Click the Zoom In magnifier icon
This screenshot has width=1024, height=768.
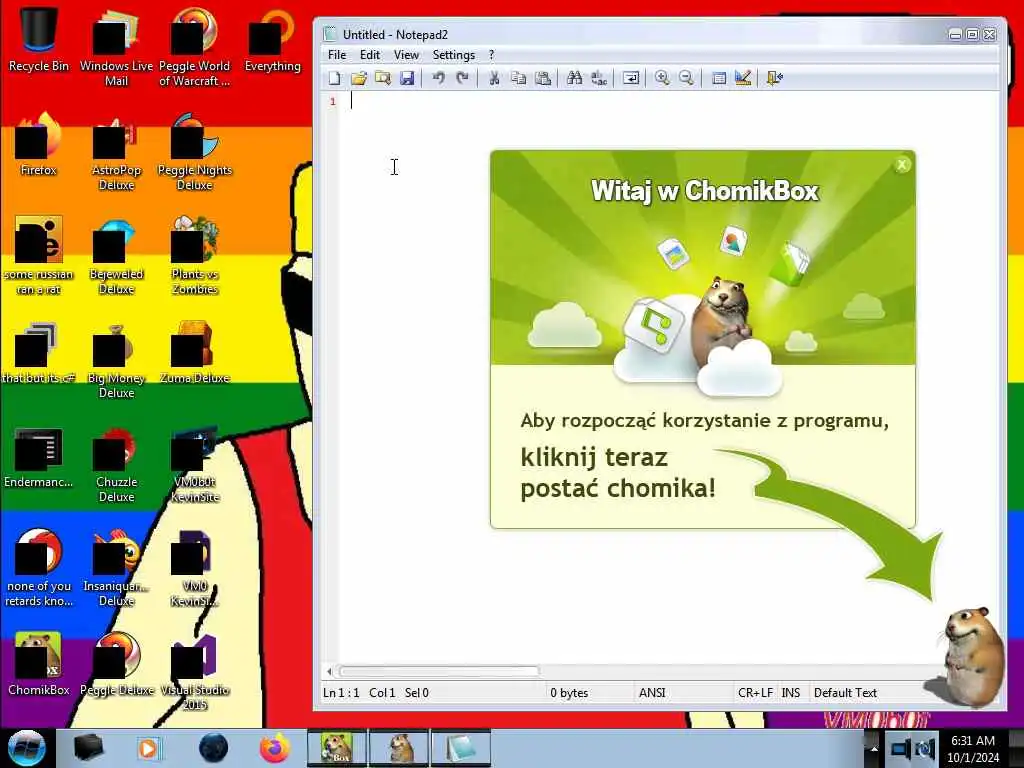point(662,78)
